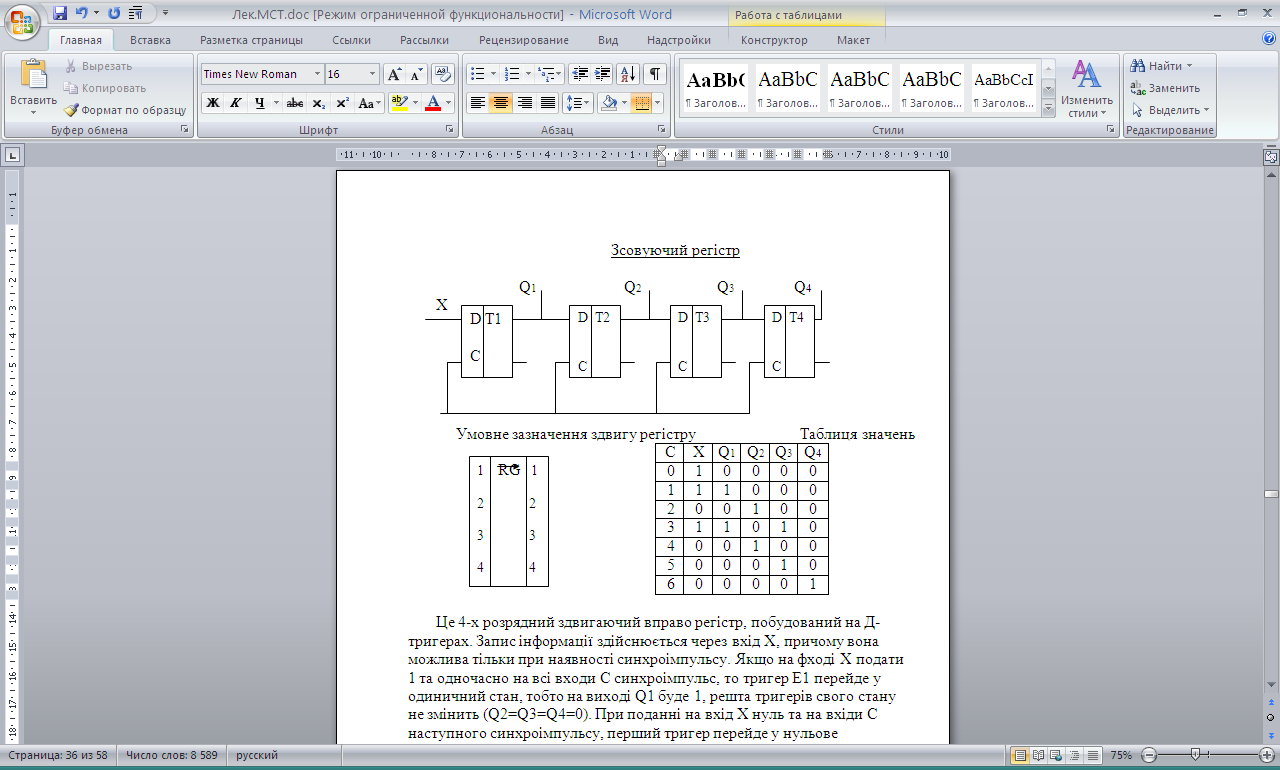Image resolution: width=1280 pixels, height=770 pixels.
Task: Open Главная ribbon tab
Action: point(81,40)
